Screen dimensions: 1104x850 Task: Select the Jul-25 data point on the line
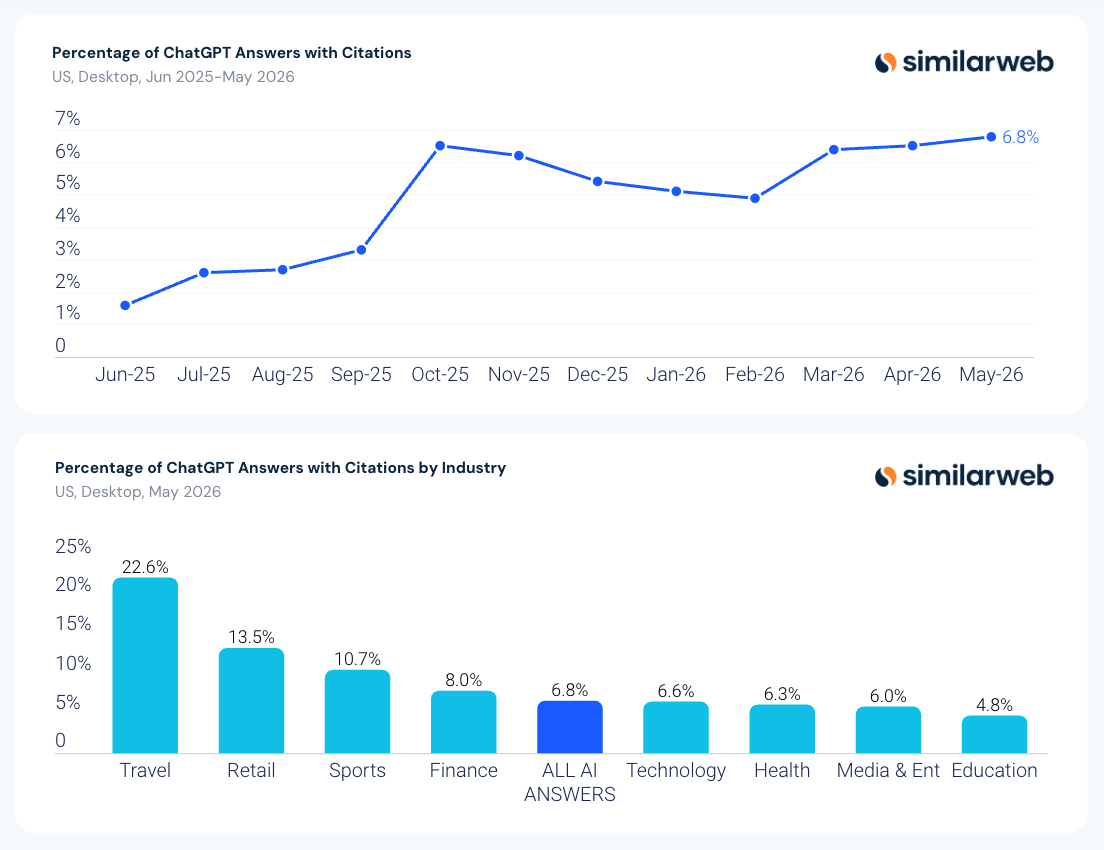[x=203, y=273]
